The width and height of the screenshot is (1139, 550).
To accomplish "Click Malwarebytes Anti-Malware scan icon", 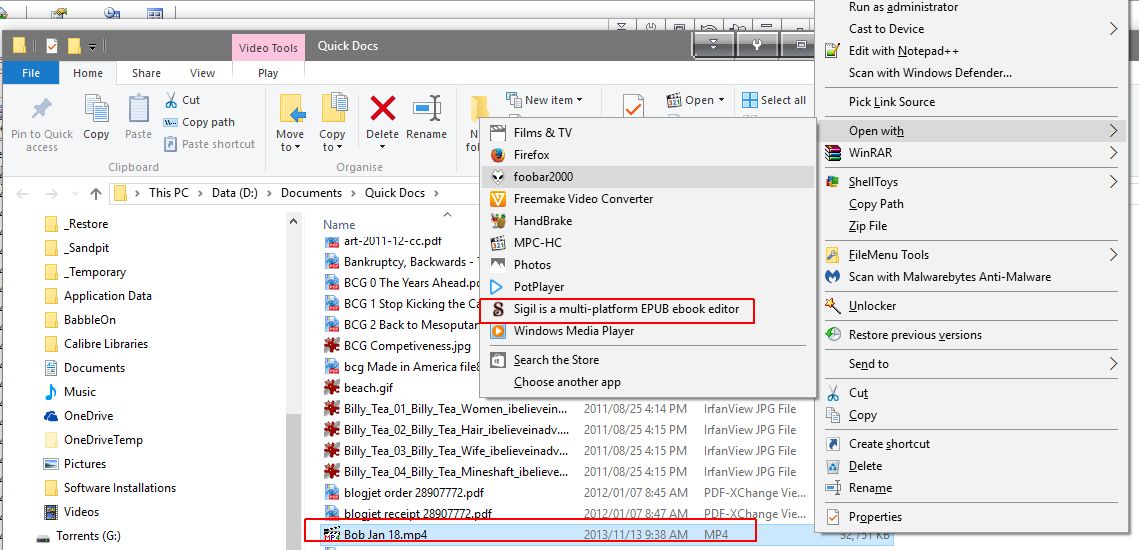I will [x=833, y=277].
